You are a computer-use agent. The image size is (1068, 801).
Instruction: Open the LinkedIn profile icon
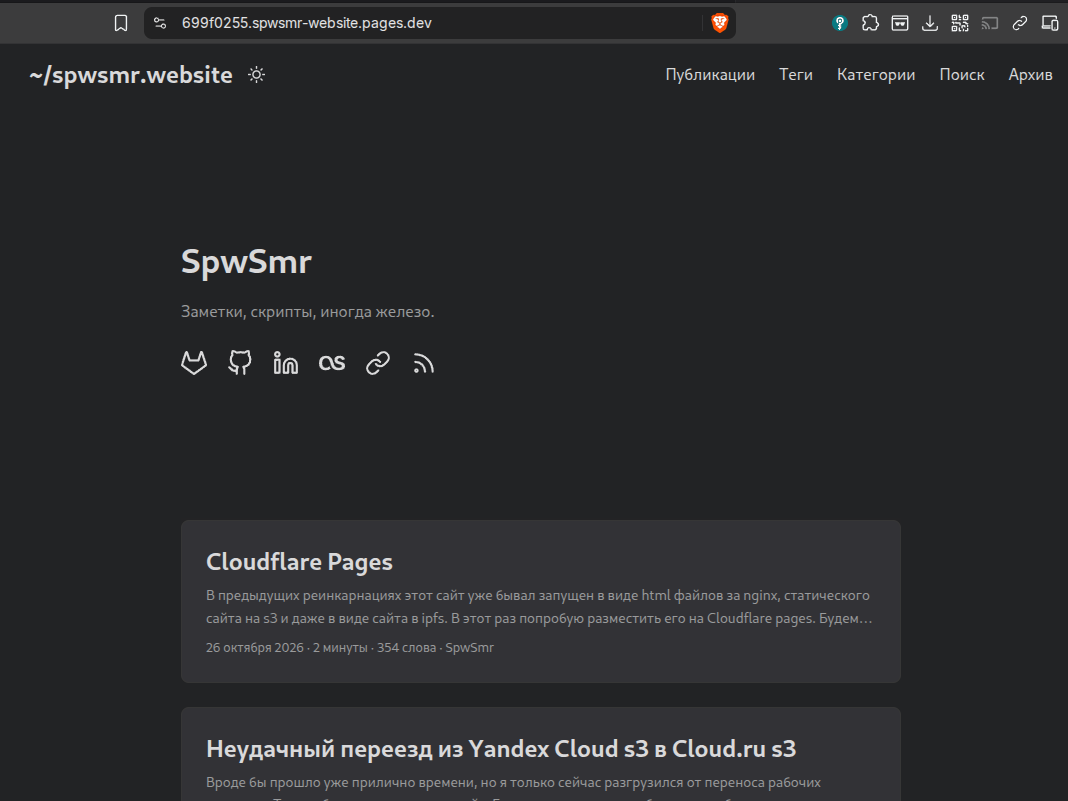coord(285,363)
